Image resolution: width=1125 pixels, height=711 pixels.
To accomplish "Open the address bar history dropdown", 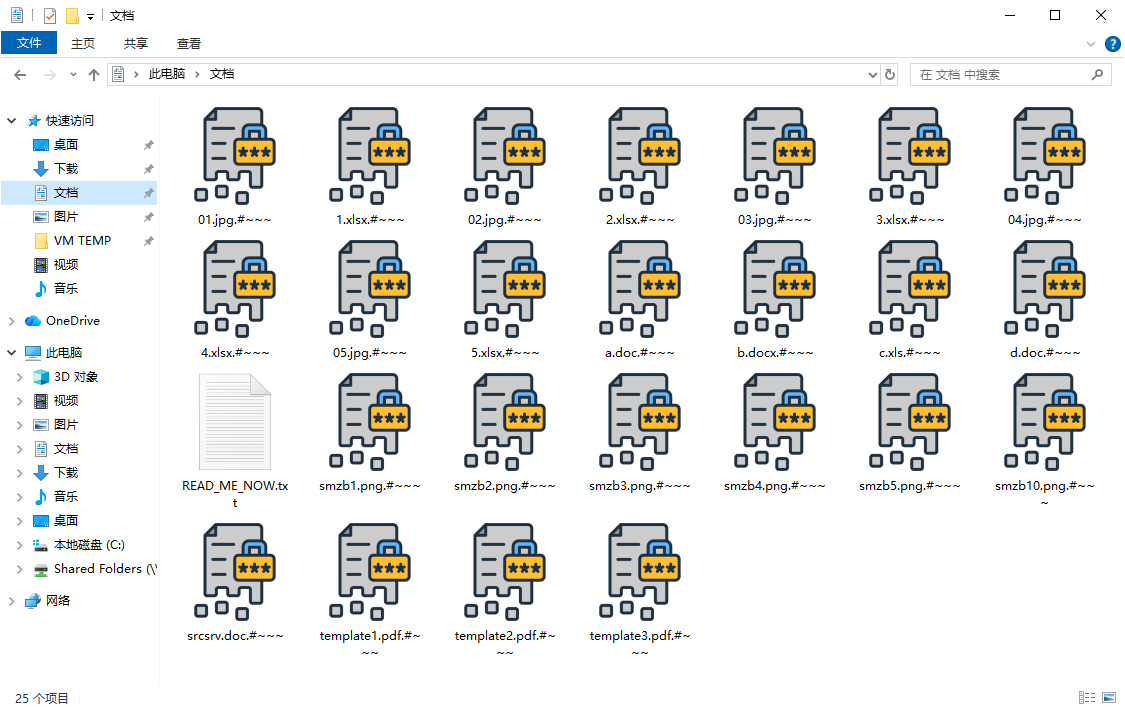I will (873, 74).
